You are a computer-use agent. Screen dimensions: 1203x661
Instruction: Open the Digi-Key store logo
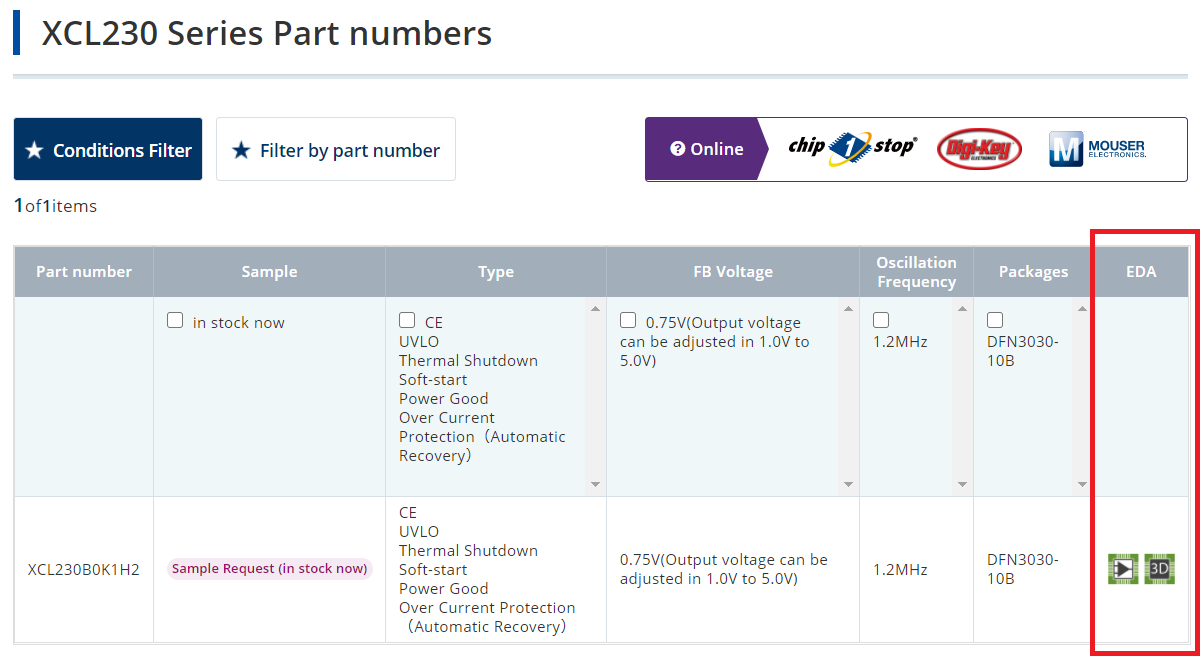click(980, 150)
